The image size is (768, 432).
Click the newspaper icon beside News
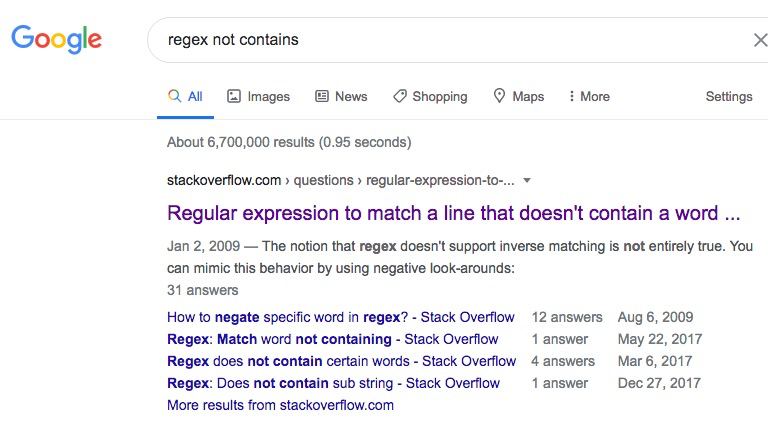322,96
